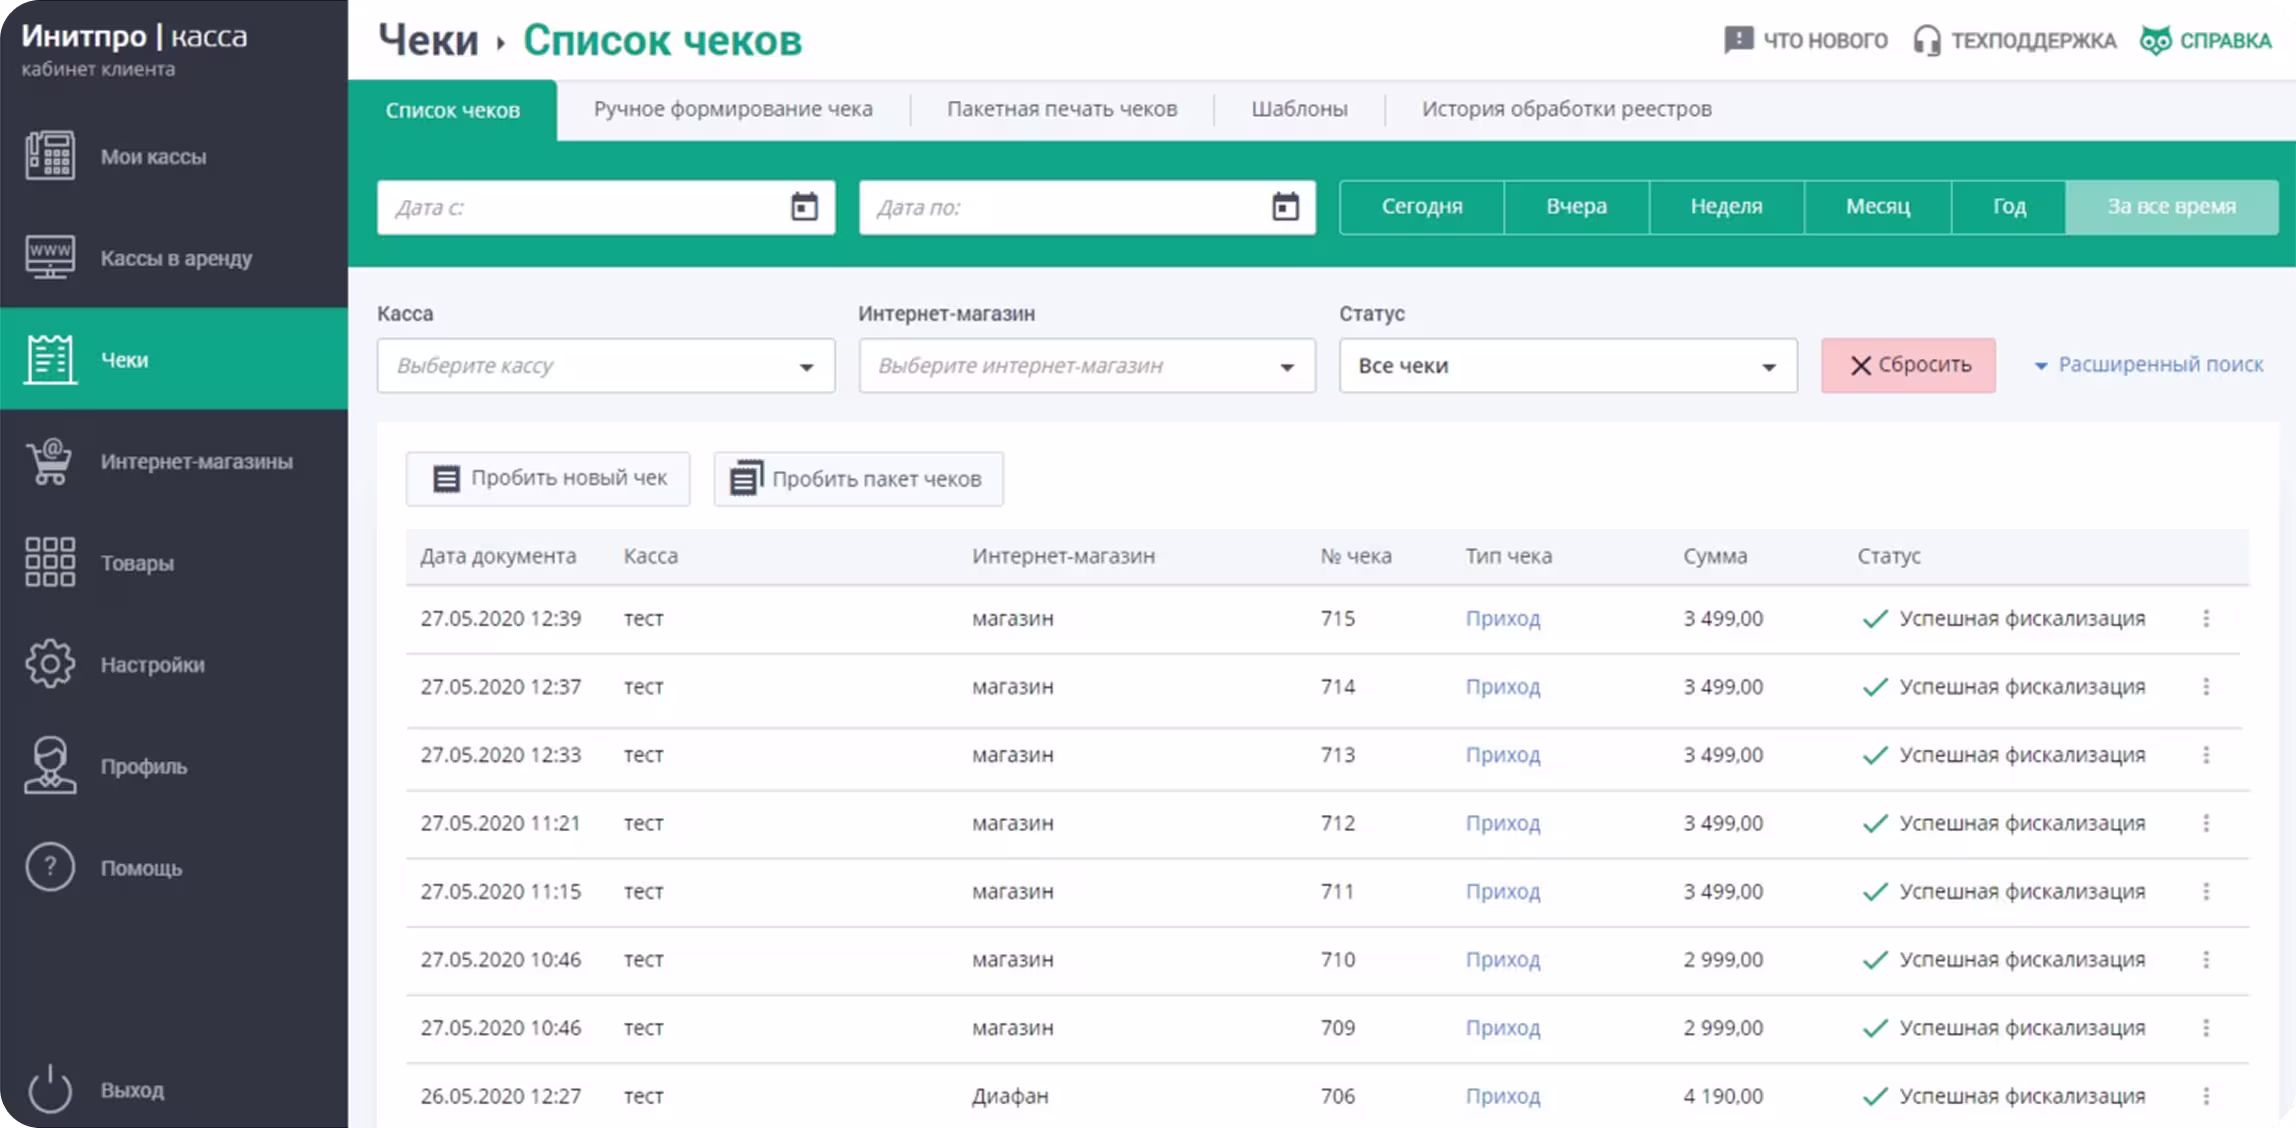Open Статус dropdown showing Все чеки
This screenshot has height=1128, width=2296.
(1568, 366)
